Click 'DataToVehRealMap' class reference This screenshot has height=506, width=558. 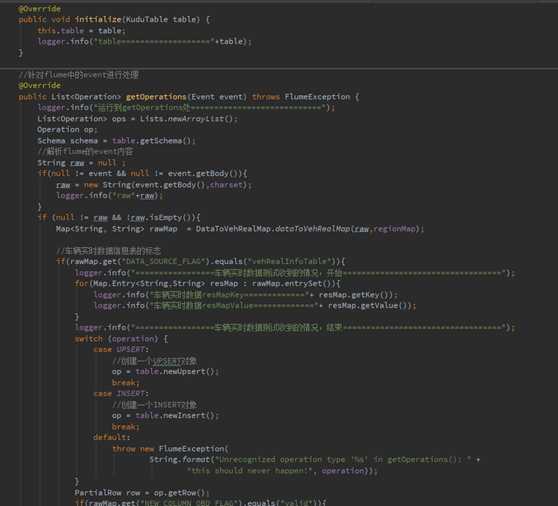click(x=233, y=229)
